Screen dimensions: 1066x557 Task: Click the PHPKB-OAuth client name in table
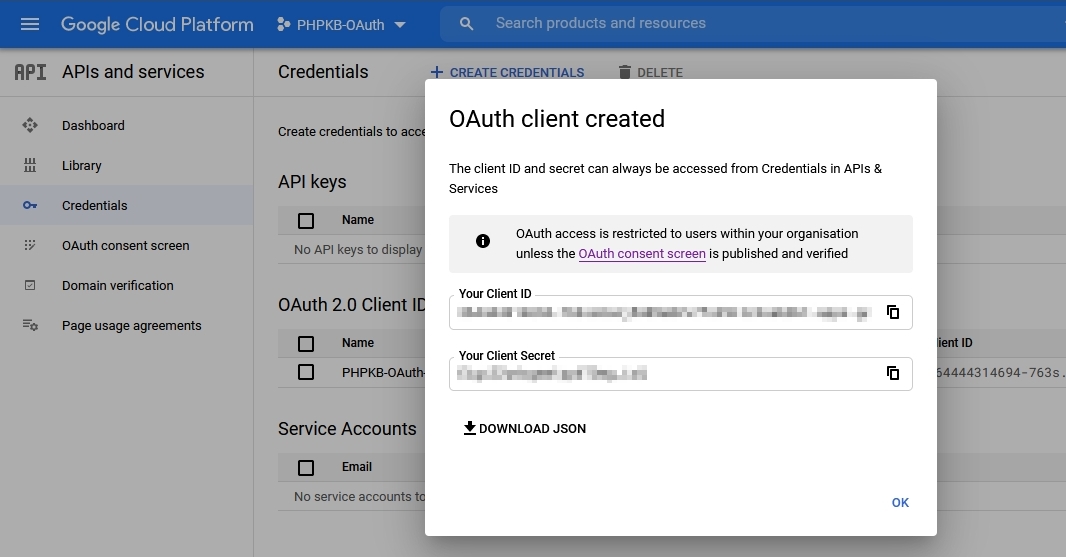click(383, 373)
